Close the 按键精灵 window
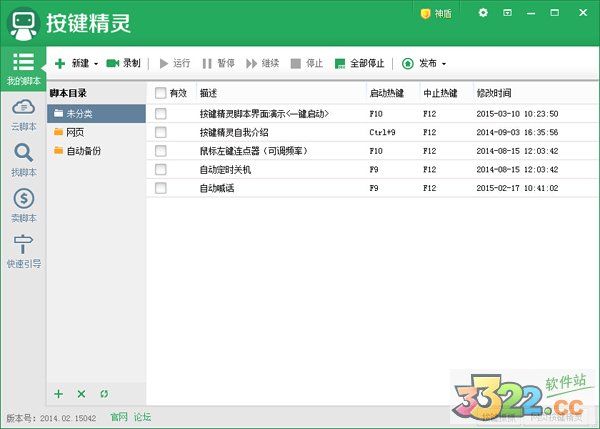Image resolution: width=600 pixels, height=429 pixels. [583, 13]
